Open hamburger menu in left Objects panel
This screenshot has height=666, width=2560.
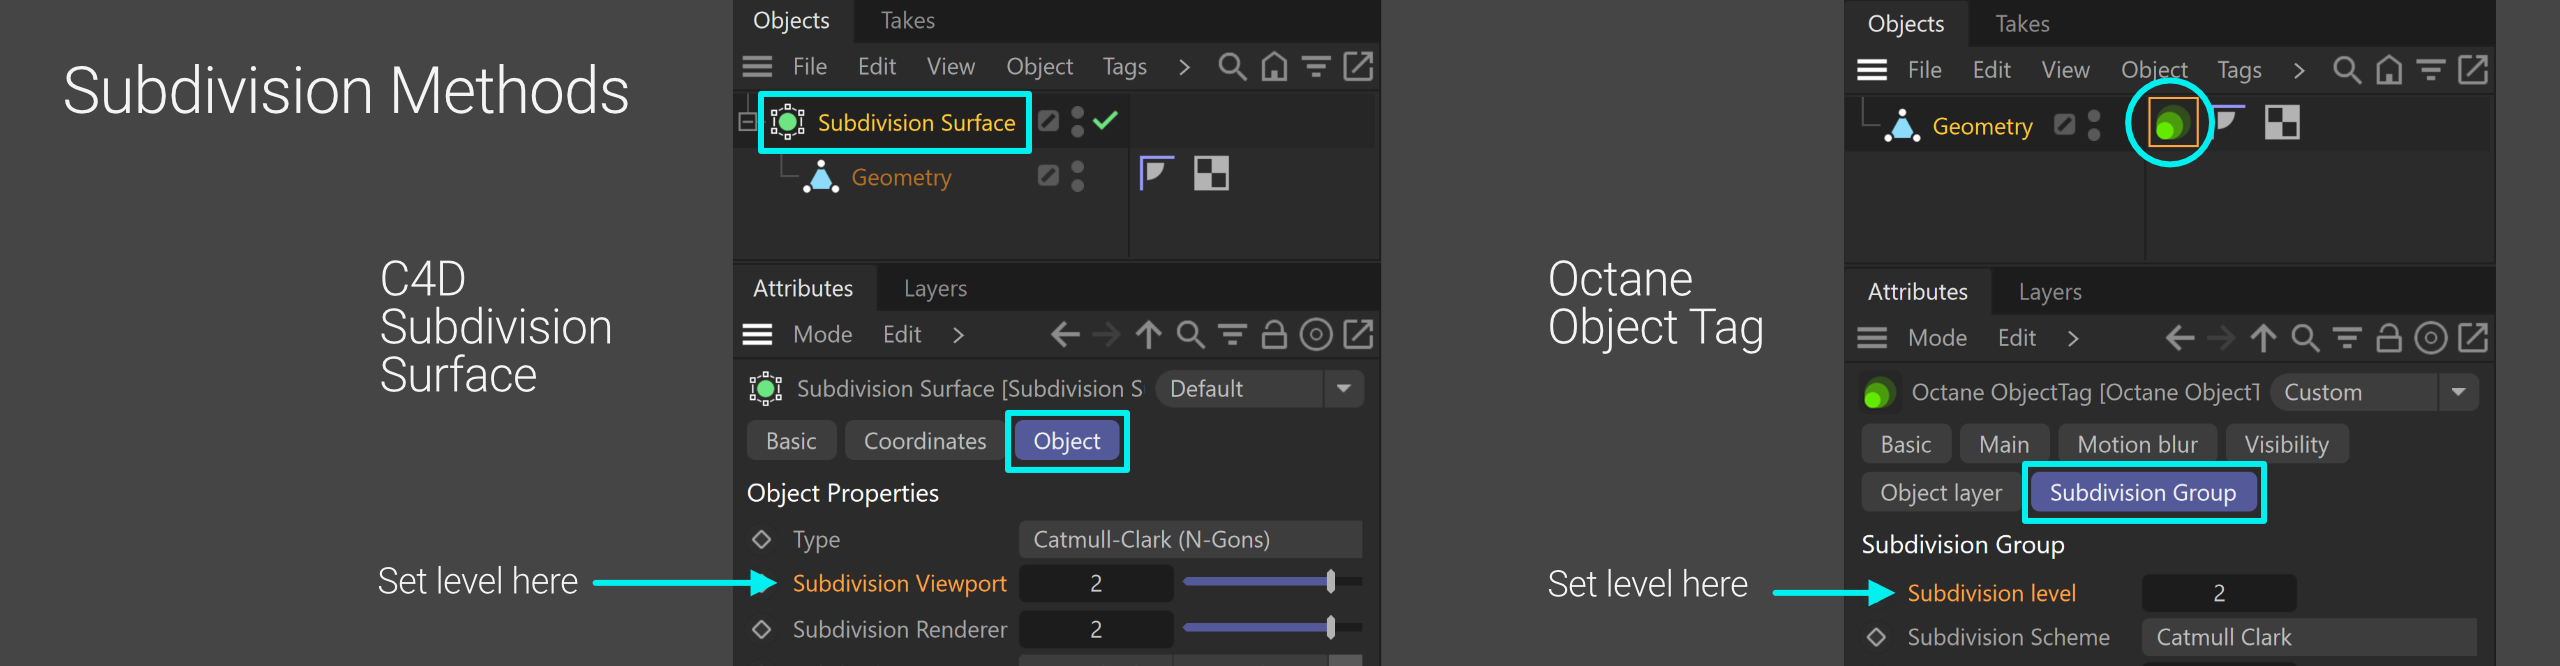coord(757,67)
